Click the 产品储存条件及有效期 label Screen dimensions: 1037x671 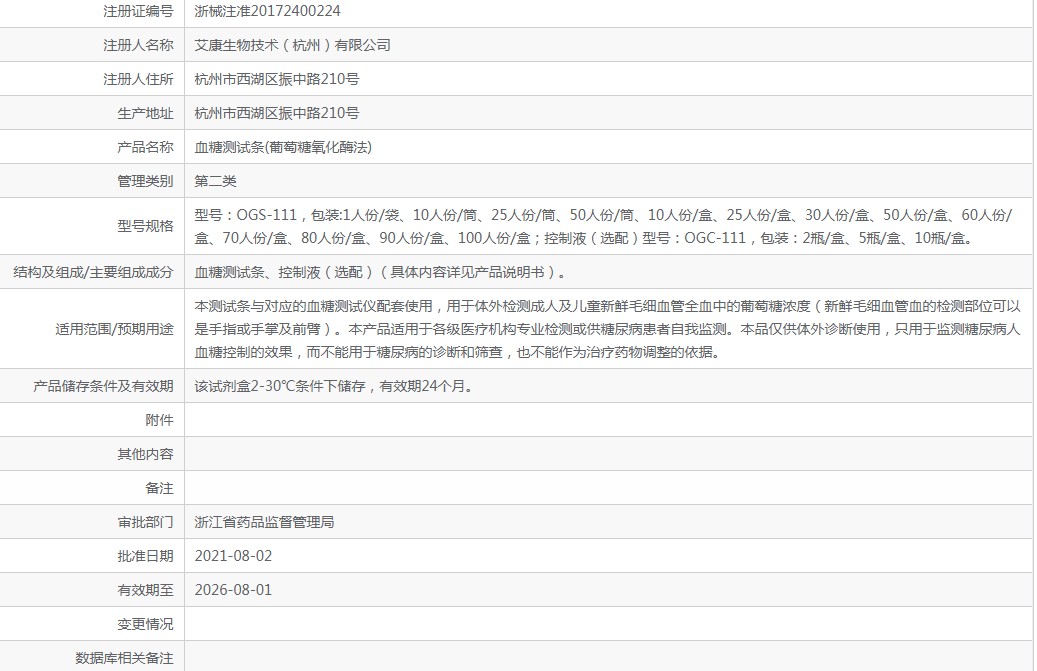pyautogui.click(x=103, y=386)
